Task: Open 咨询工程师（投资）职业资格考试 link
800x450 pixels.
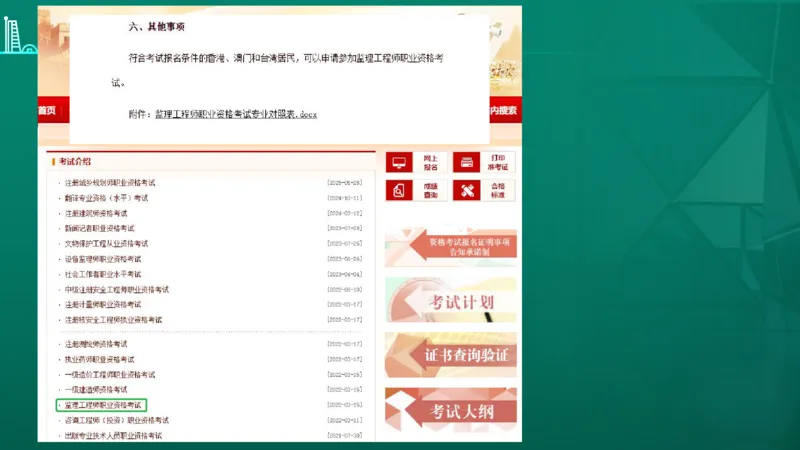Action: tap(116, 420)
